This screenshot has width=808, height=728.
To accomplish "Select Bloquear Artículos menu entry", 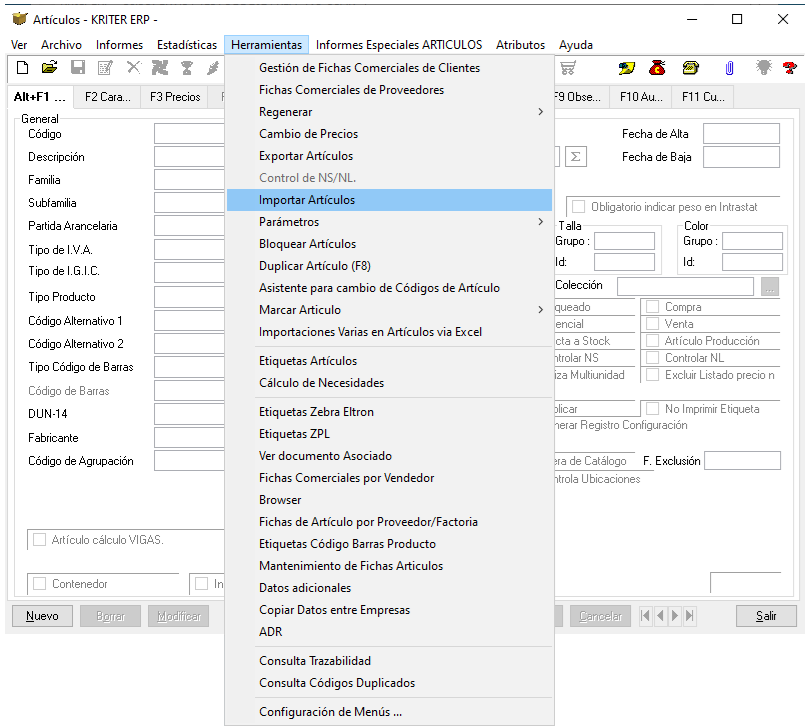I will coord(389,244).
